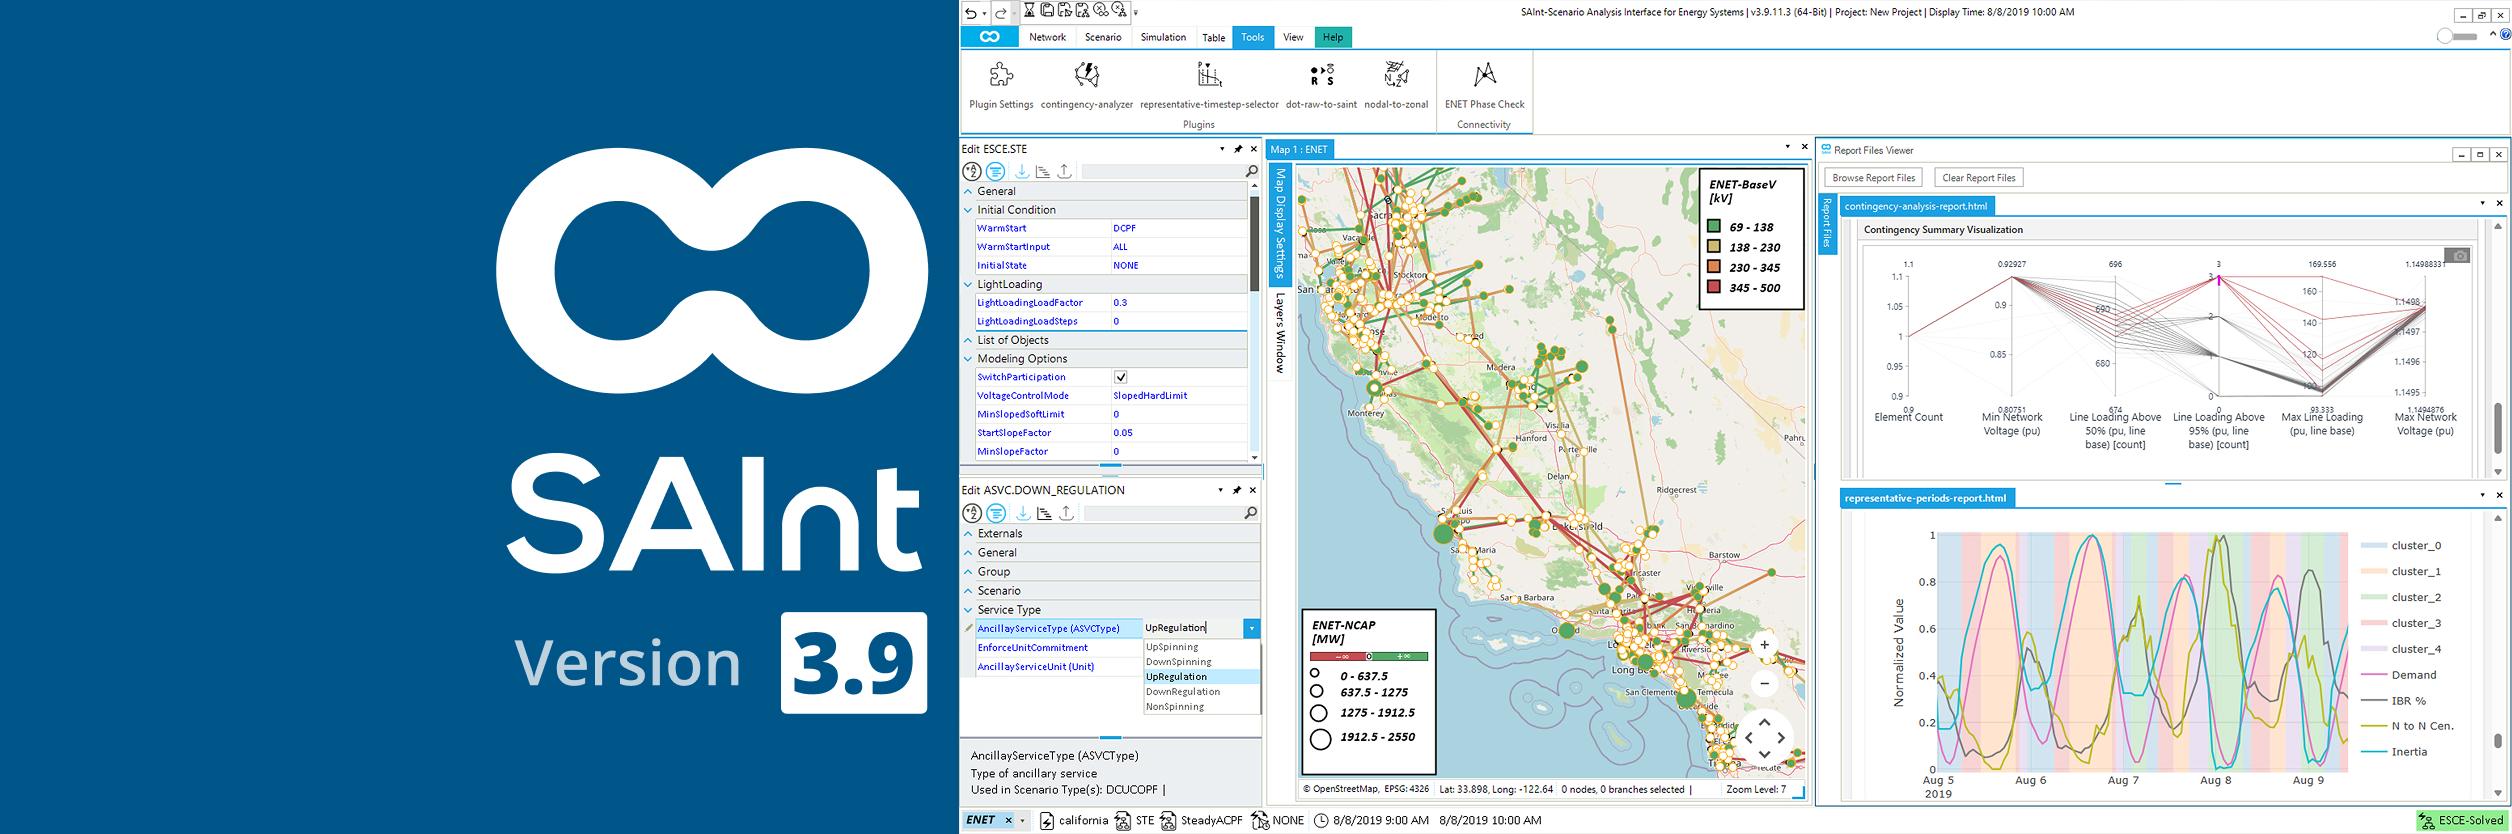Pin the Edit ESCE.STE panel
Viewport: 2512px width, 834px height.
[x=1238, y=149]
